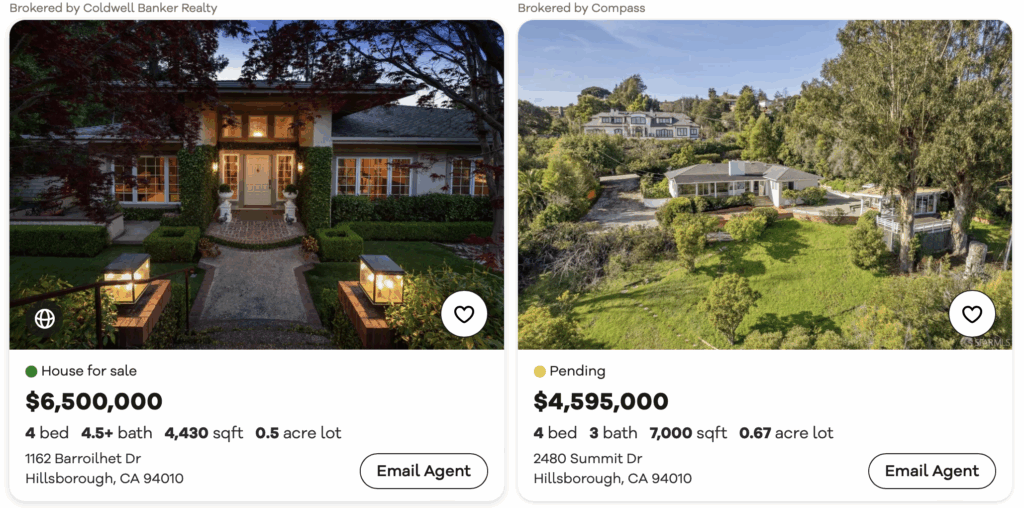The width and height of the screenshot is (1024, 508).
Task: Click the yellow Pending status dot
Action: point(540,372)
